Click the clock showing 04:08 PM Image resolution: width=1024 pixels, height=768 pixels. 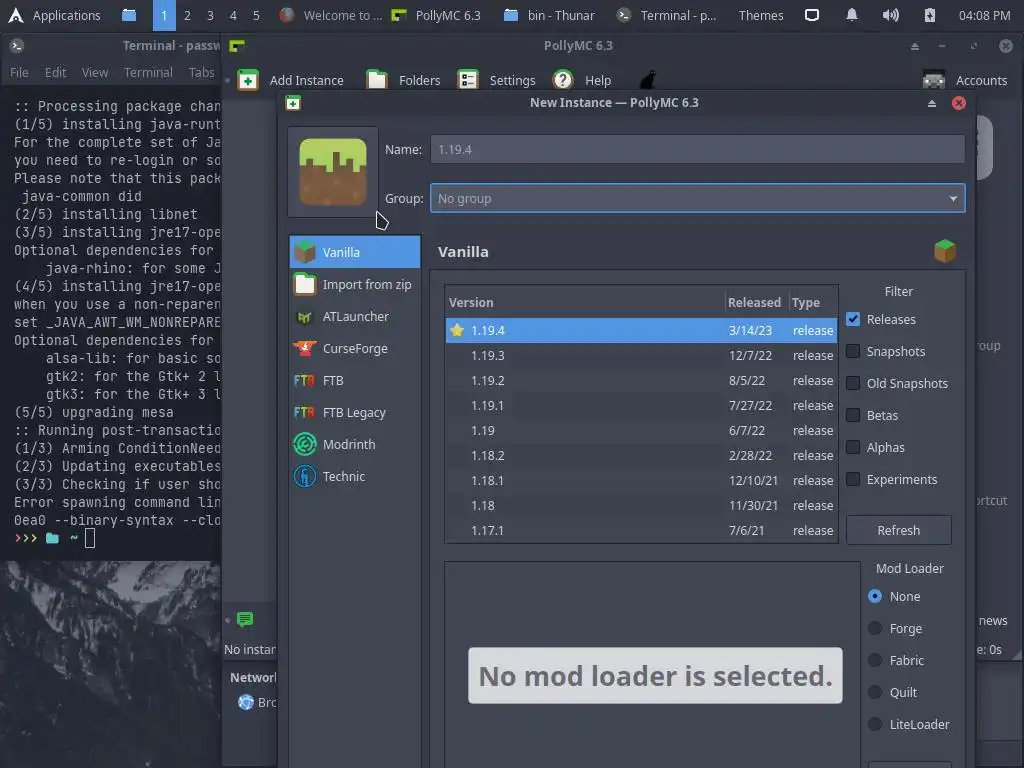(x=984, y=15)
